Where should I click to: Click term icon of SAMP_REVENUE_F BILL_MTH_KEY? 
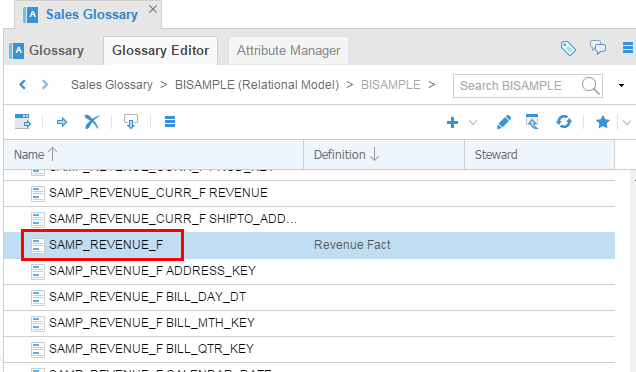[38, 323]
